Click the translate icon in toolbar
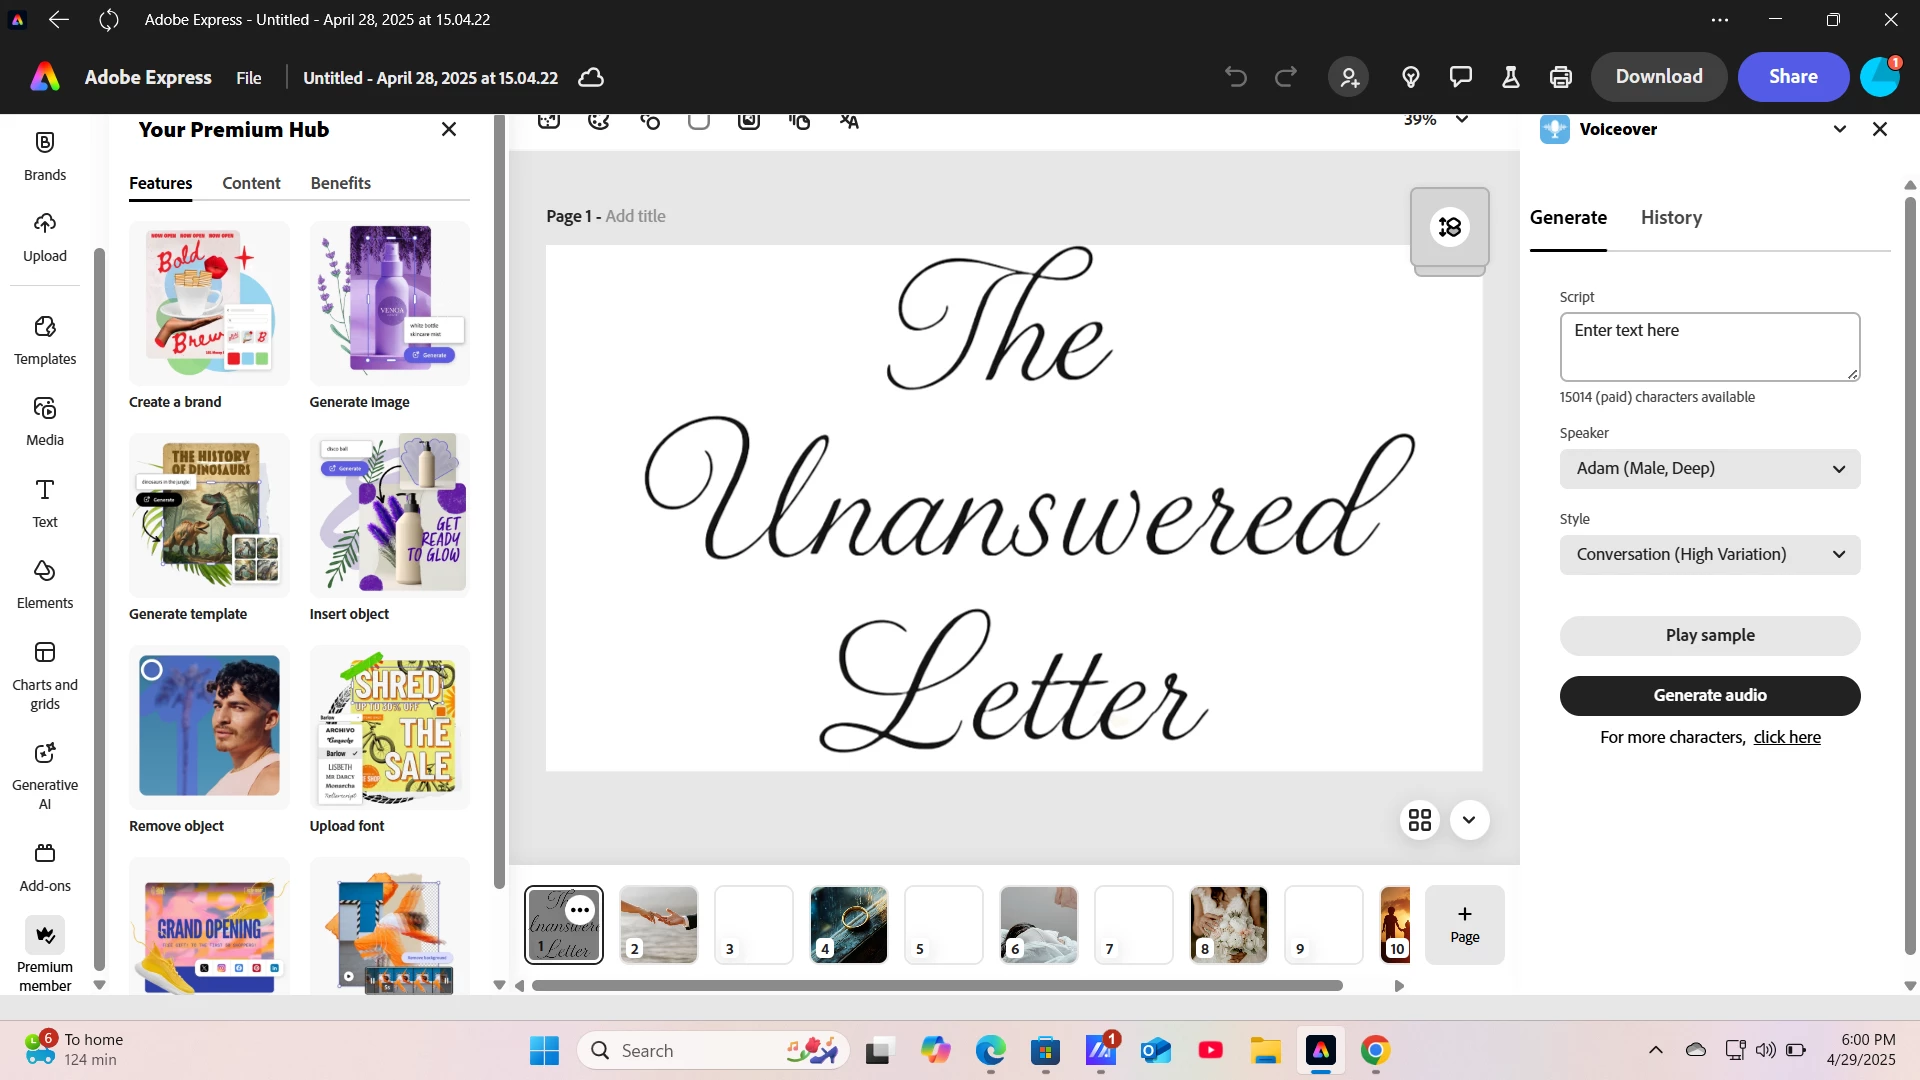 pos(849,121)
